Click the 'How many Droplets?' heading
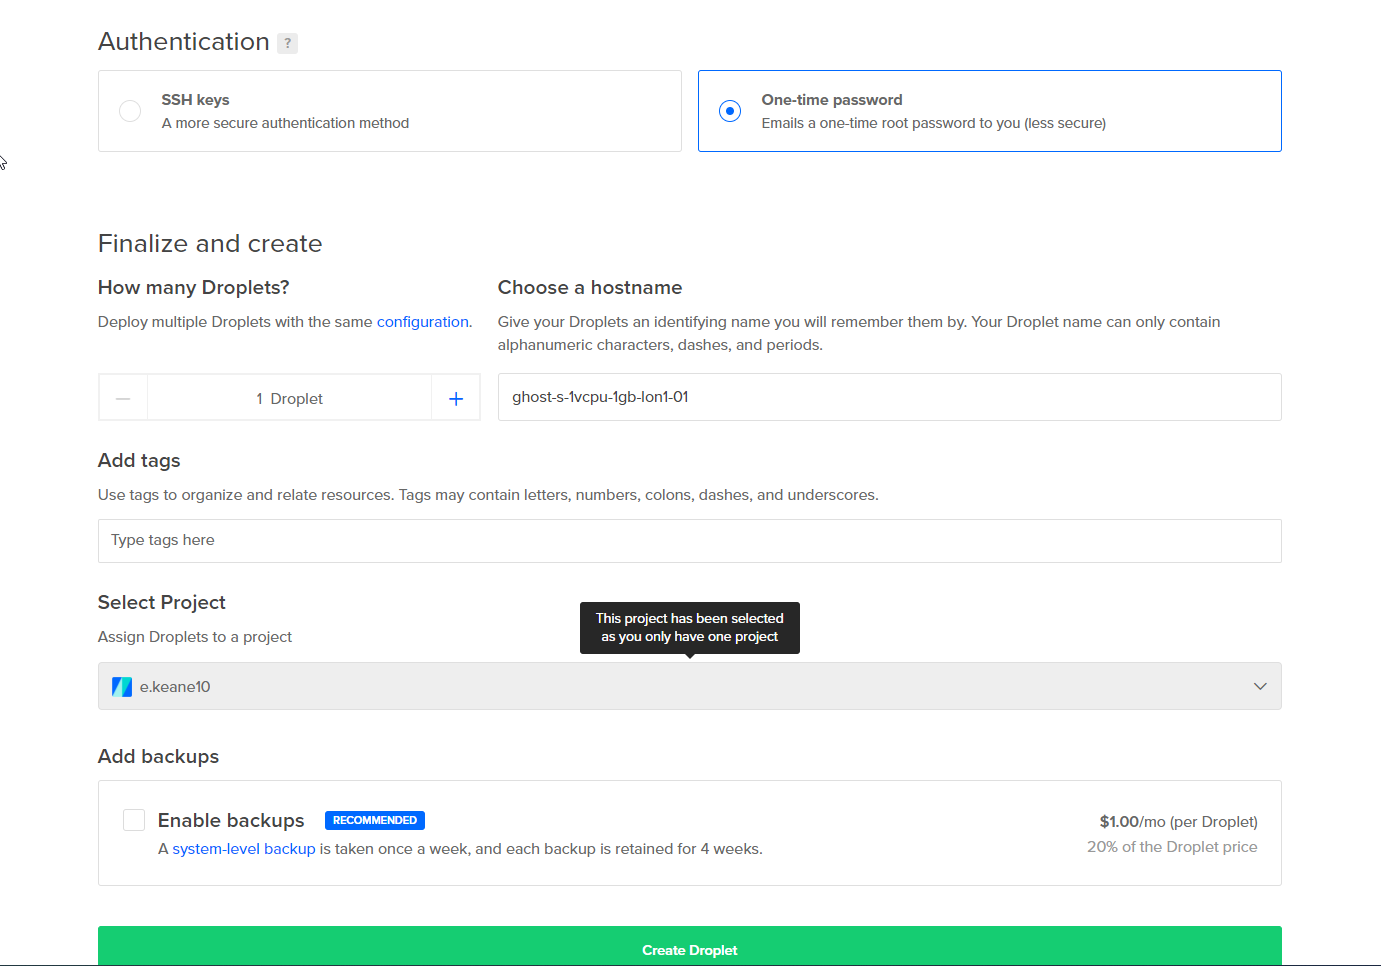 pyautogui.click(x=194, y=287)
